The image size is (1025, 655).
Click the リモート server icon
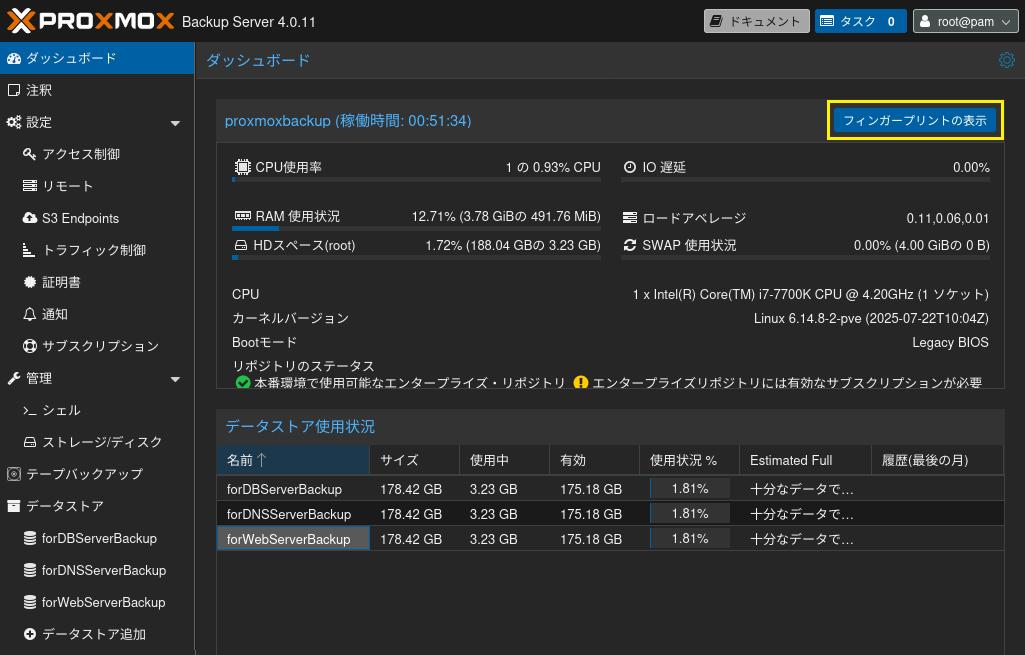tap(29, 186)
